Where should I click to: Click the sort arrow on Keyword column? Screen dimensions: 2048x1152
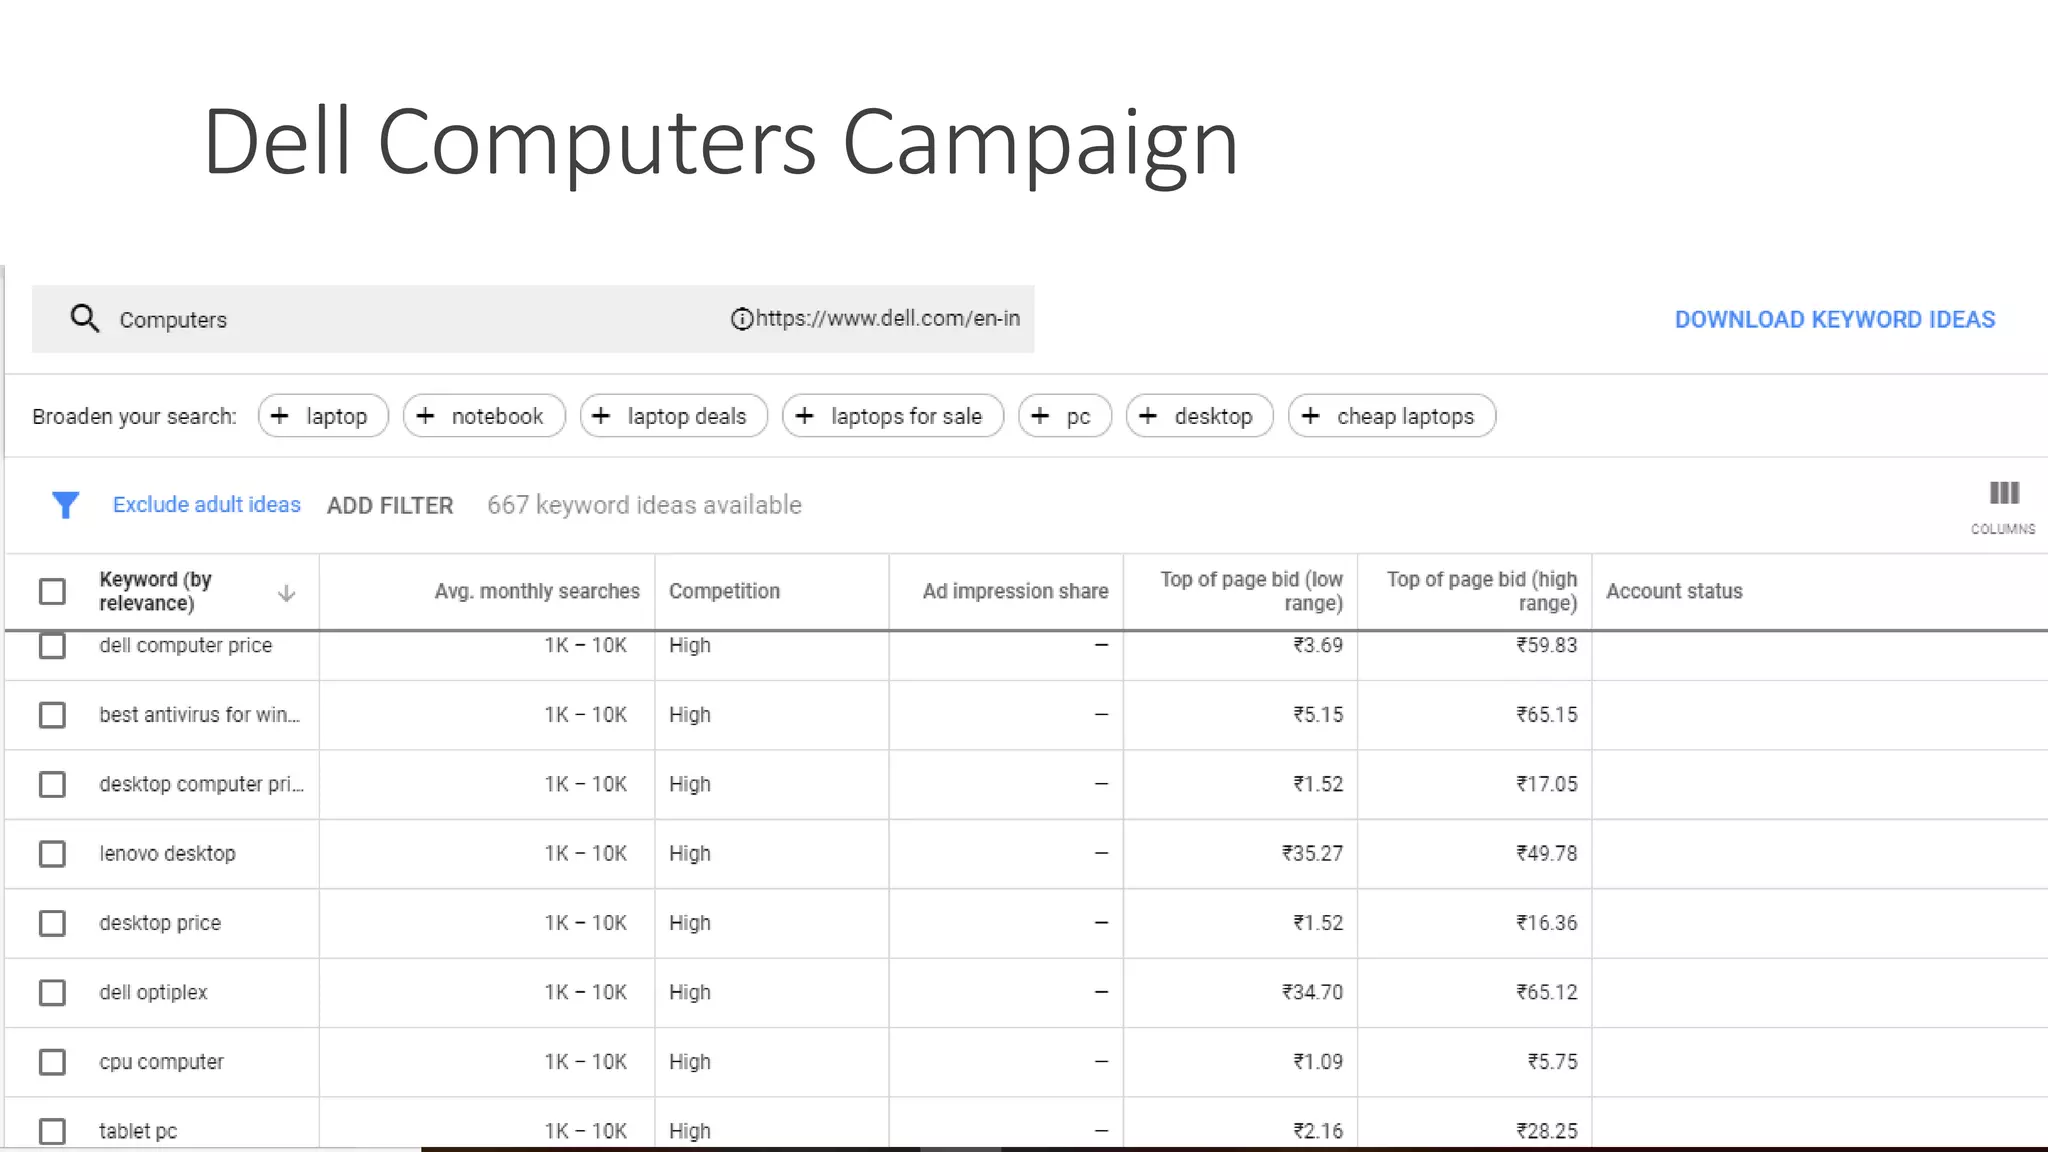(x=286, y=593)
